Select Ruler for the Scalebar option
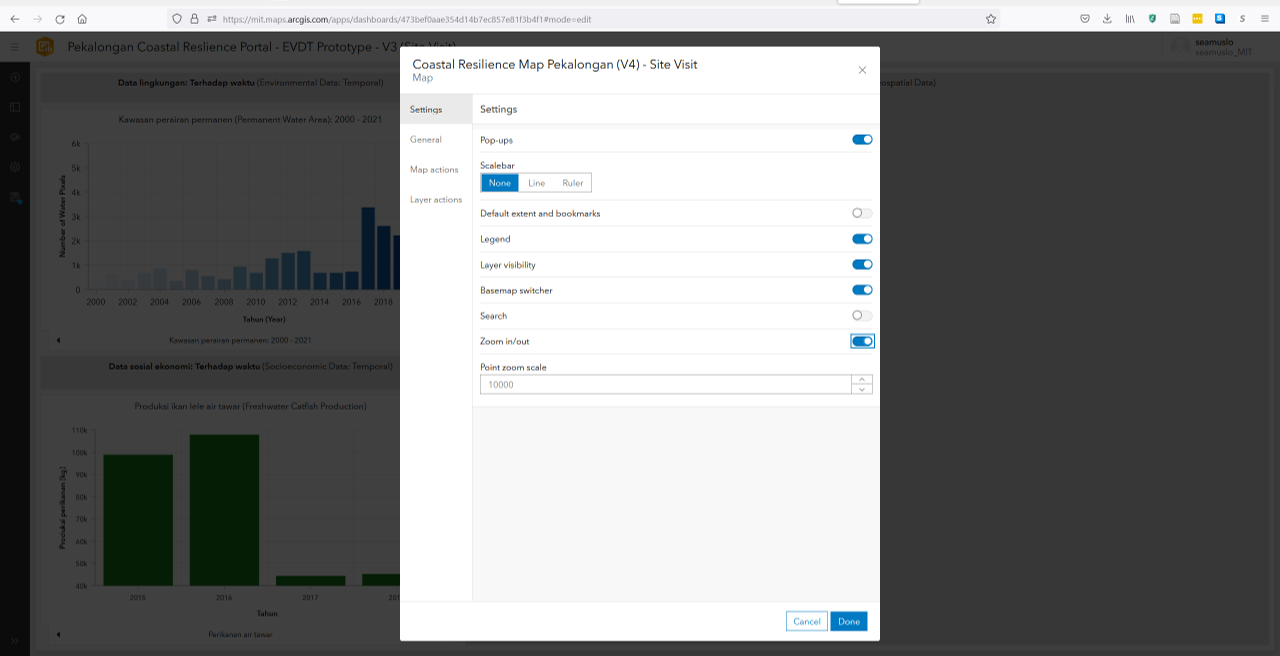Viewport: 1280px width, 656px height. point(572,182)
